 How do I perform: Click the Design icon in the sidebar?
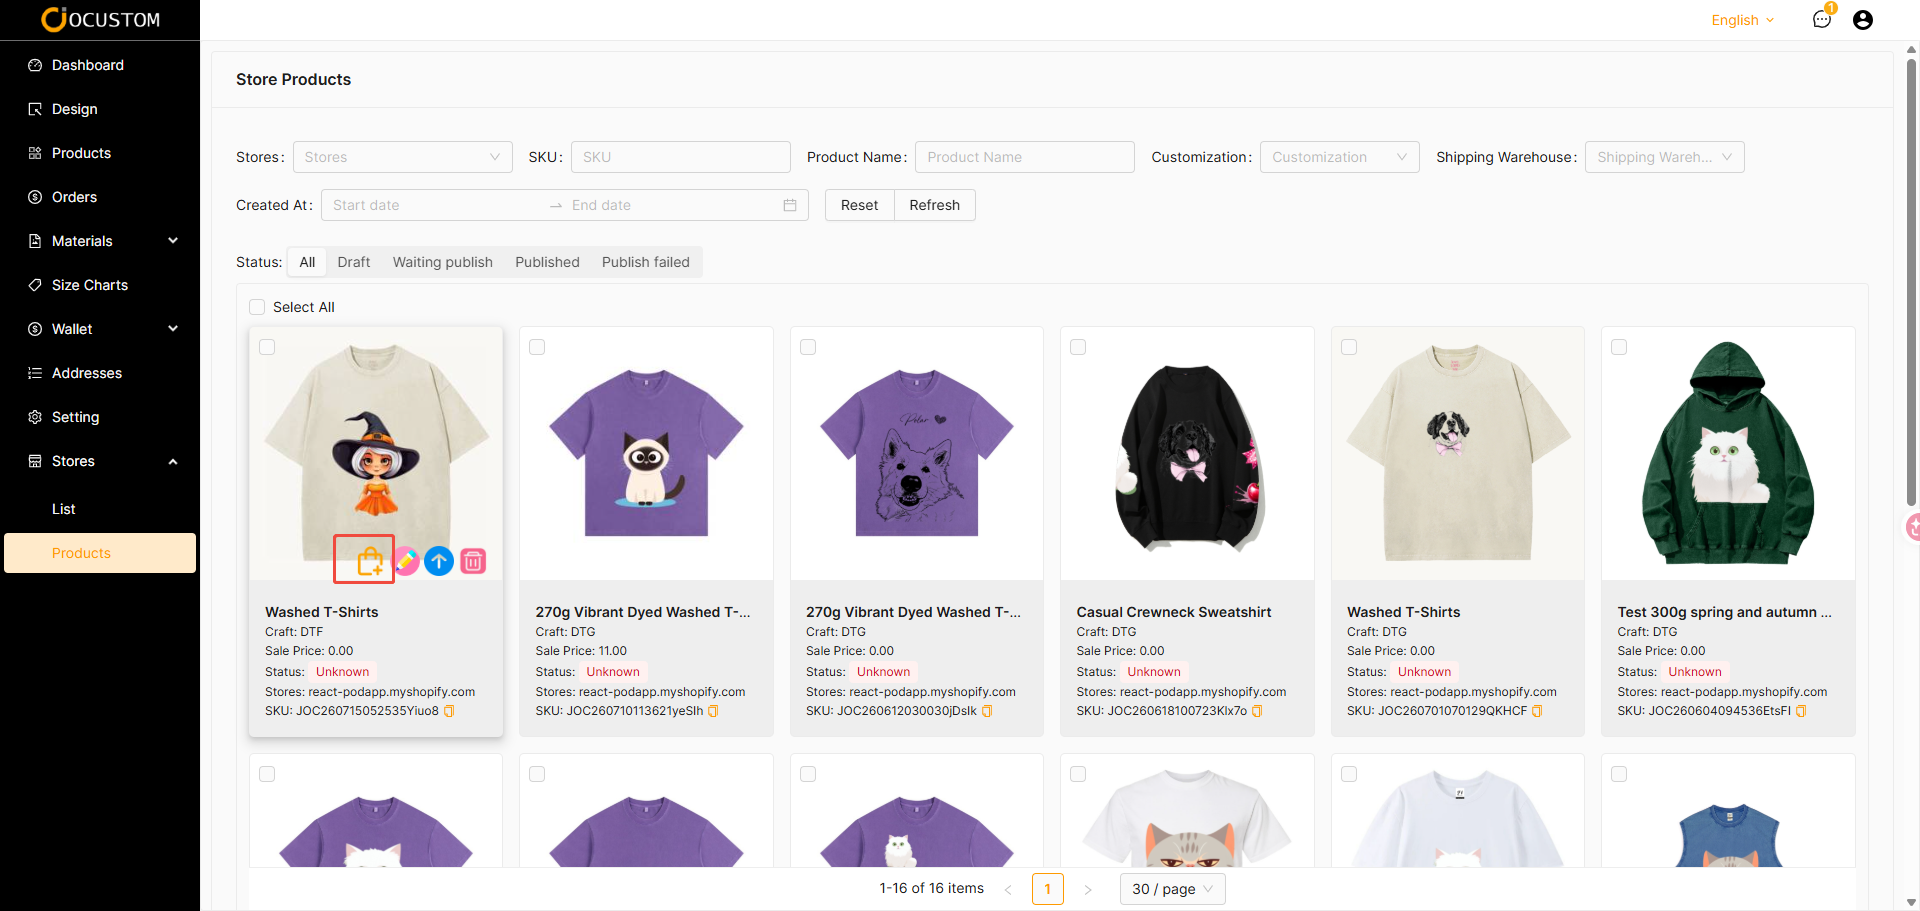(x=35, y=109)
